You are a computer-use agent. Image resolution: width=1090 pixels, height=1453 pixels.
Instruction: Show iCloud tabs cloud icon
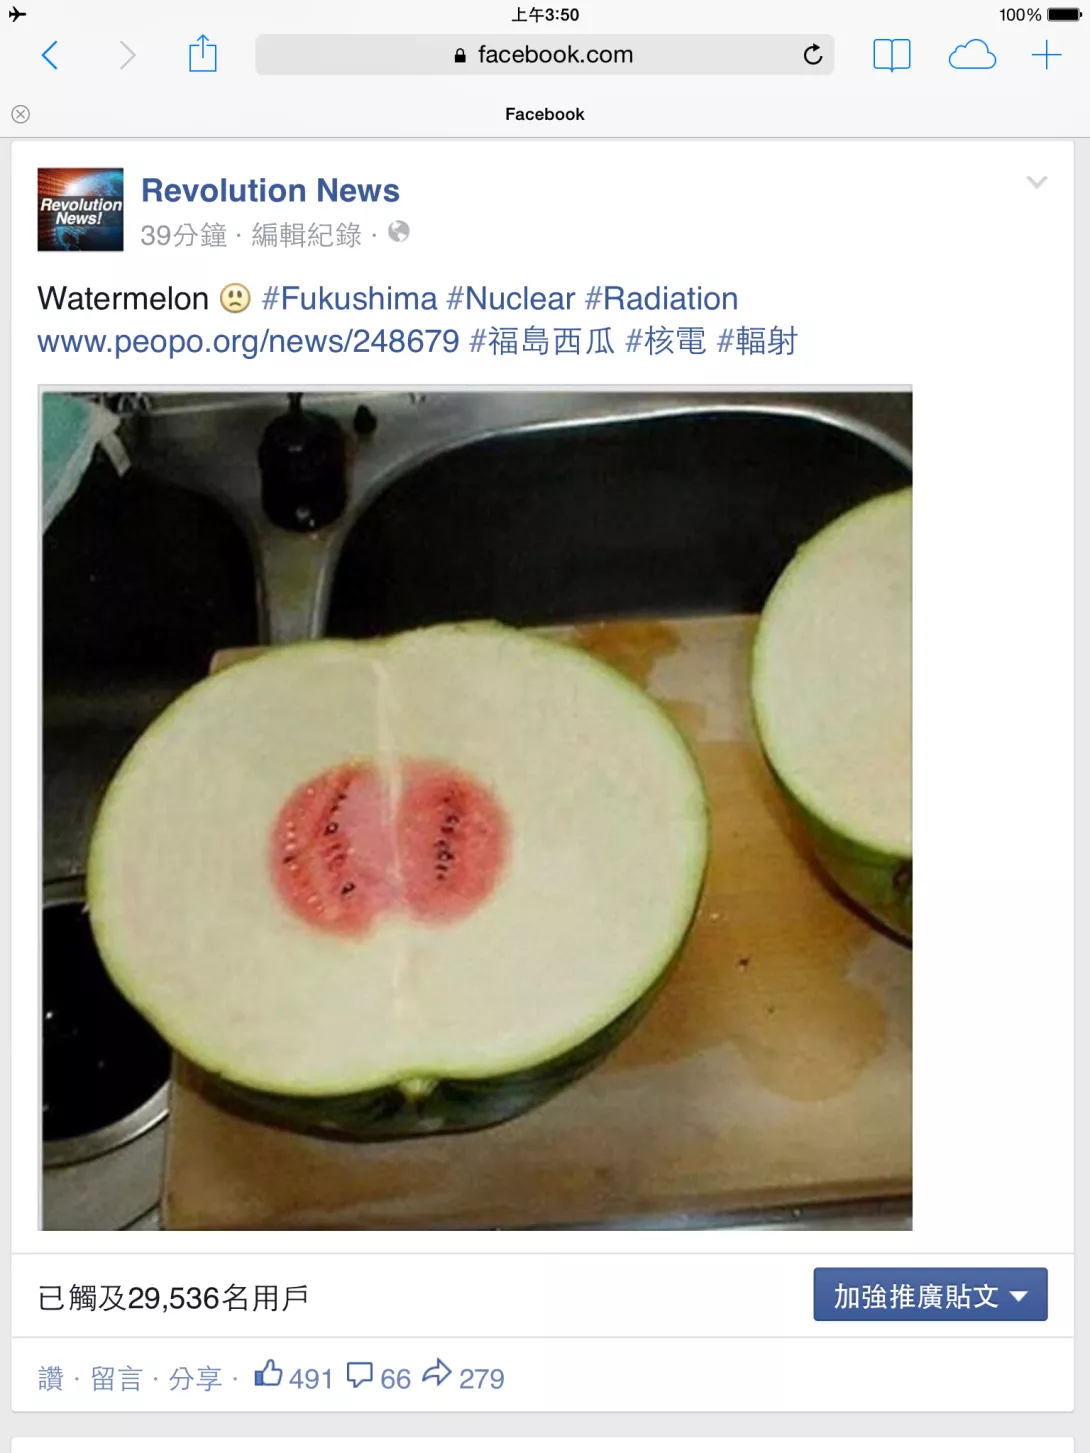pyautogui.click(x=972, y=55)
